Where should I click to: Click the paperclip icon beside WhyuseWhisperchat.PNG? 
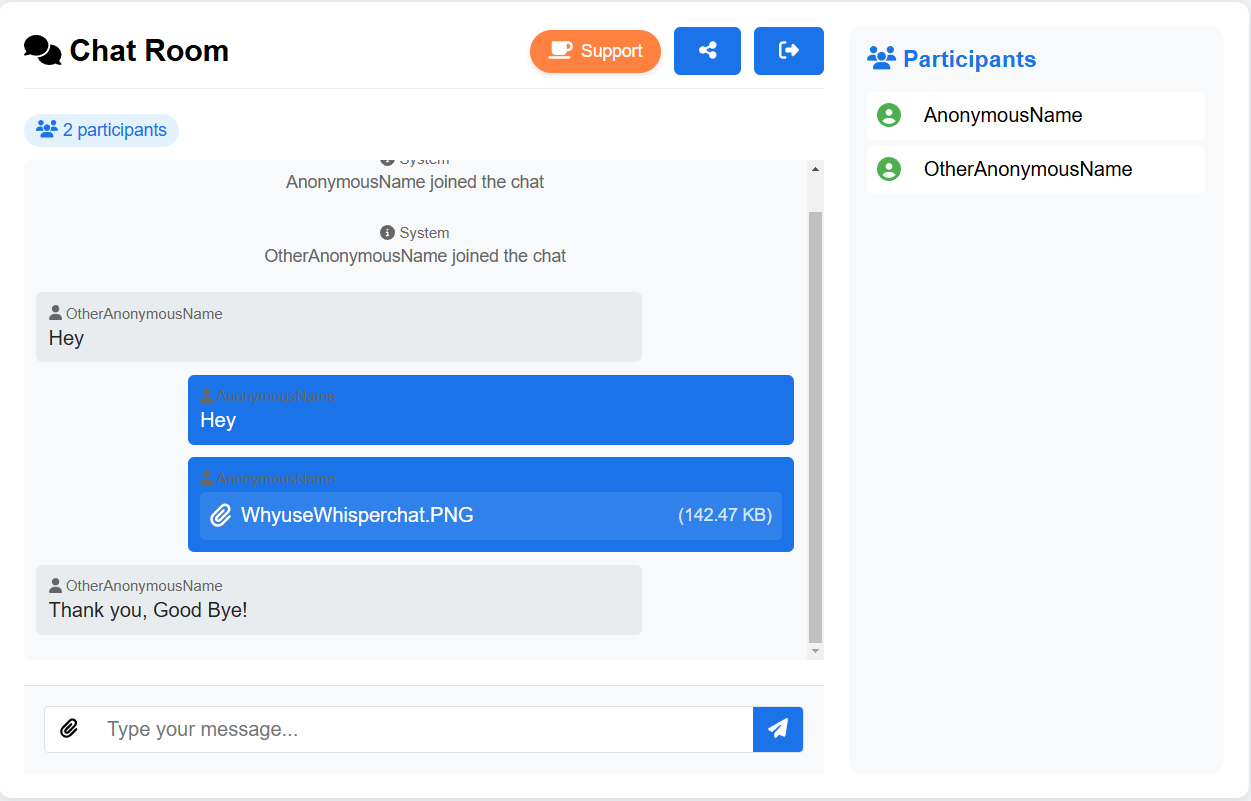[221, 516]
